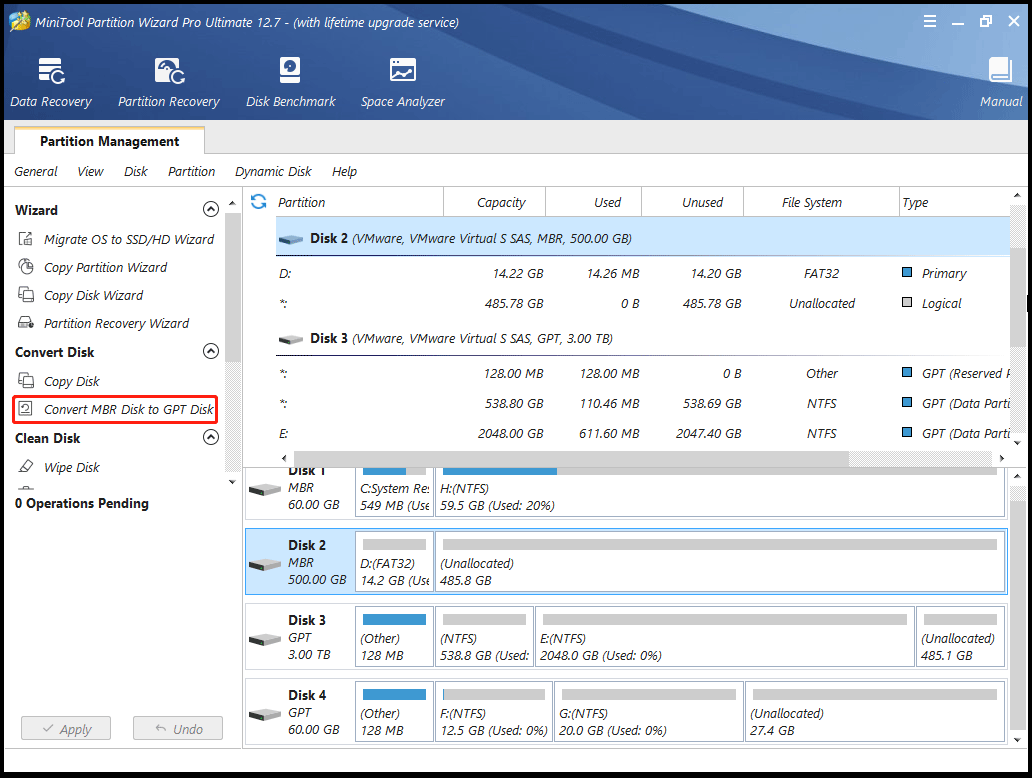Image resolution: width=1032 pixels, height=778 pixels.
Task: Launch Copy Partition Wizard
Action: pyautogui.click(x=105, y=267)
